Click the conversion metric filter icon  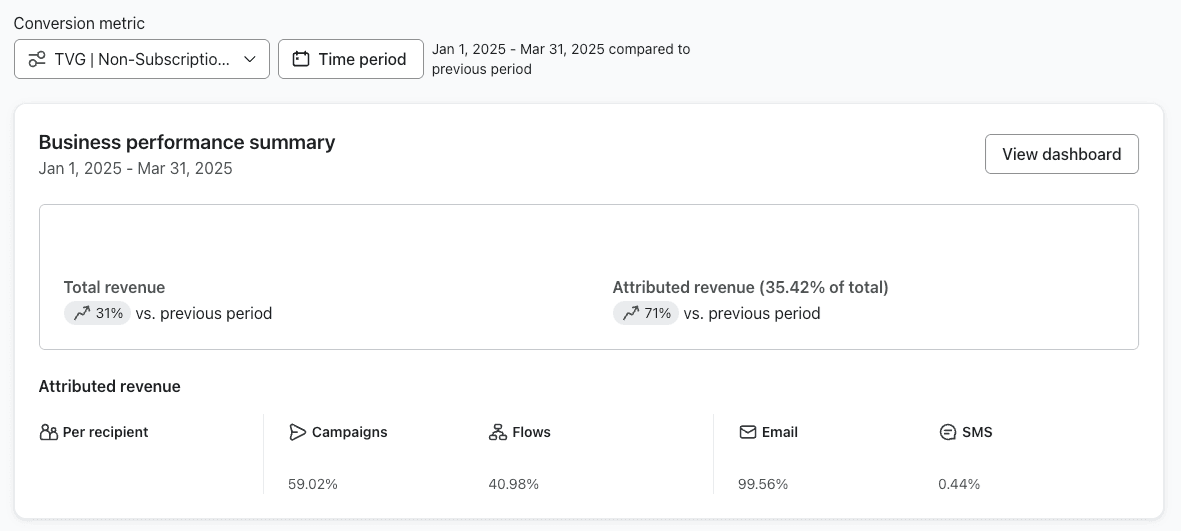[x=37, y=59]
